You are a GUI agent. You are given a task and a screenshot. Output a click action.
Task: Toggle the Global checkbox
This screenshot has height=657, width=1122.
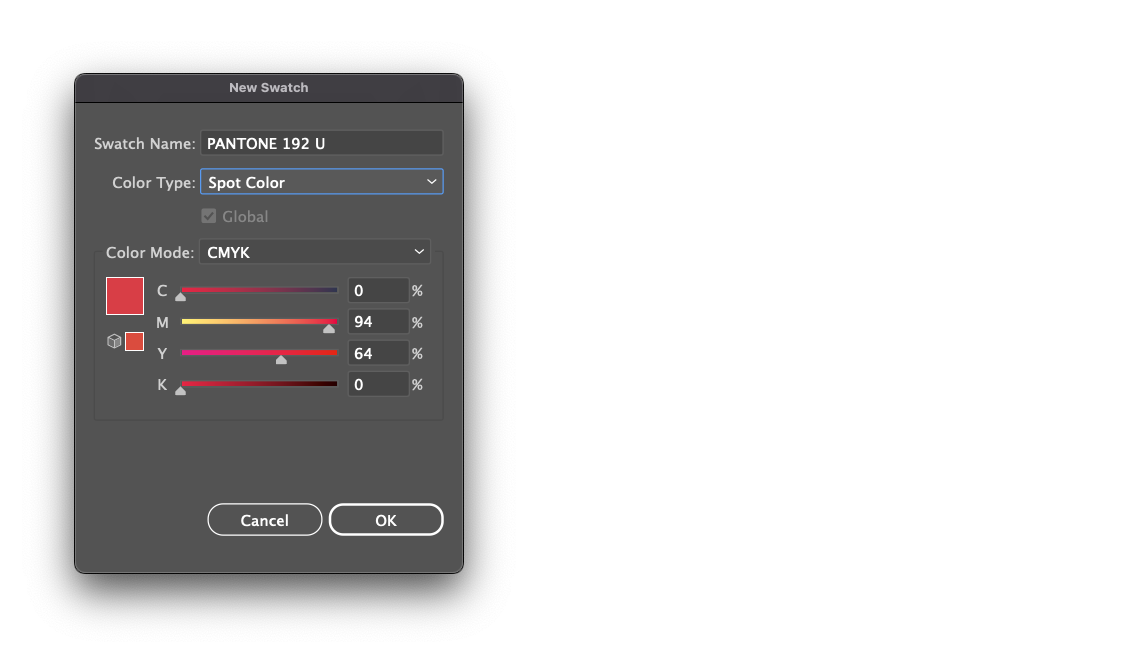click(x=209, y=216)
